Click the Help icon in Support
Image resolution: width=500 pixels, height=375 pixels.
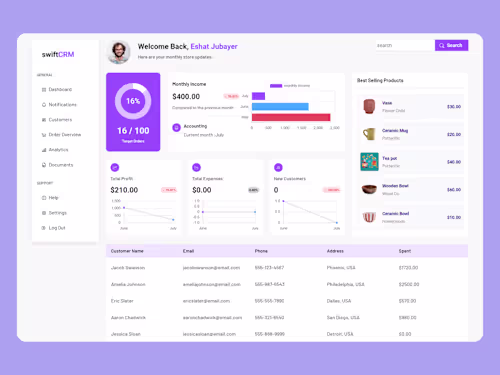coord(44,198)
